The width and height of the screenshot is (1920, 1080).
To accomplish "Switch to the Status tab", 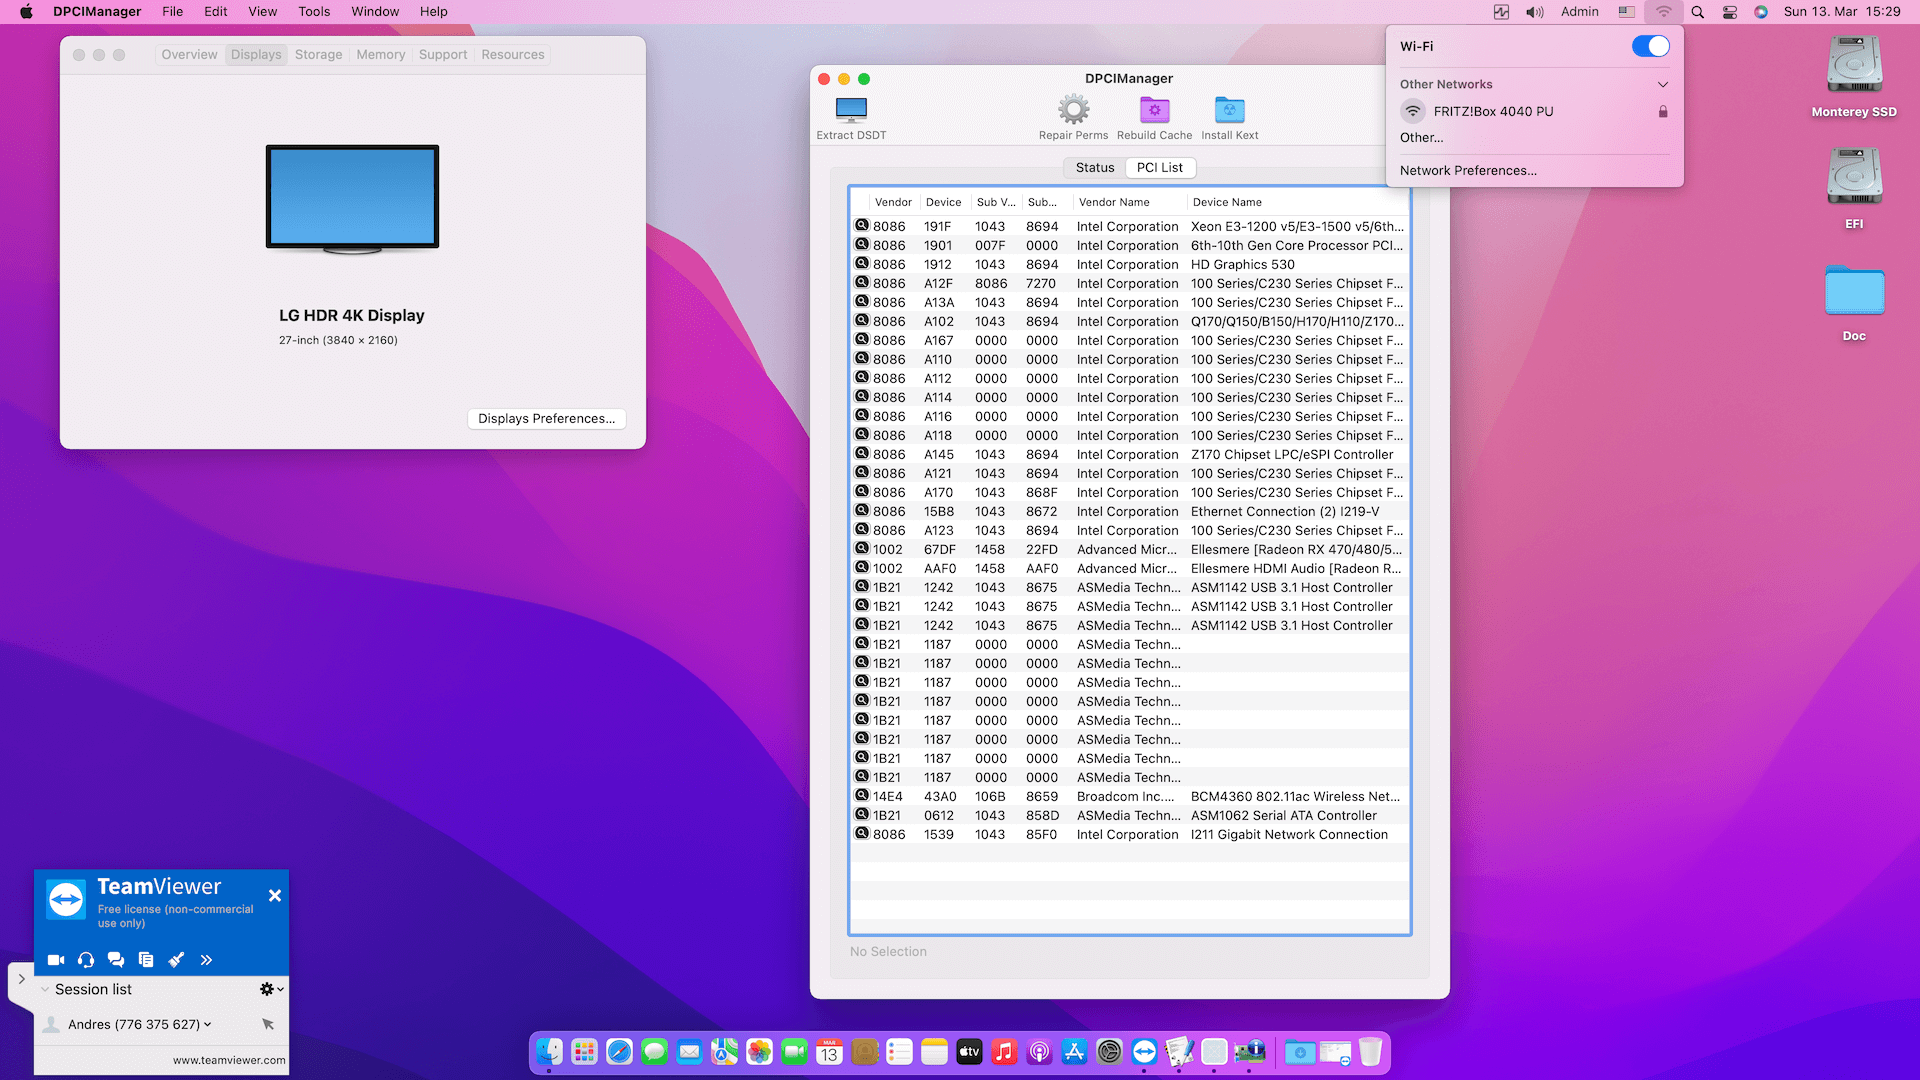I will (x=1094, y=168).
